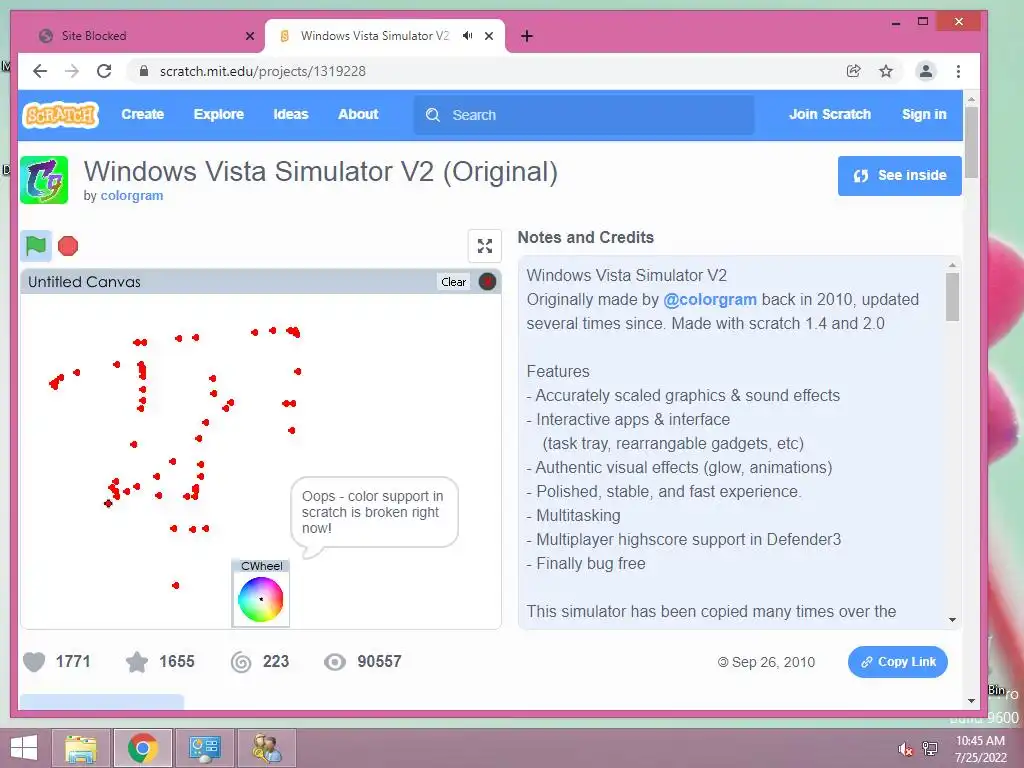Go forward in browser history
Screen dimensions: 1024x768
[72, 71]
